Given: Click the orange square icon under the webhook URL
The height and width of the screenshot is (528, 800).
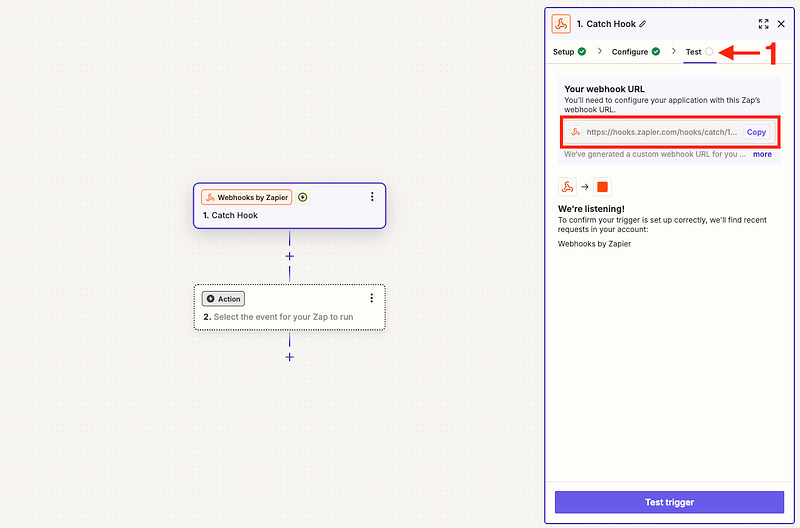Looking at the screenshot, I should [x=602, y=187].
